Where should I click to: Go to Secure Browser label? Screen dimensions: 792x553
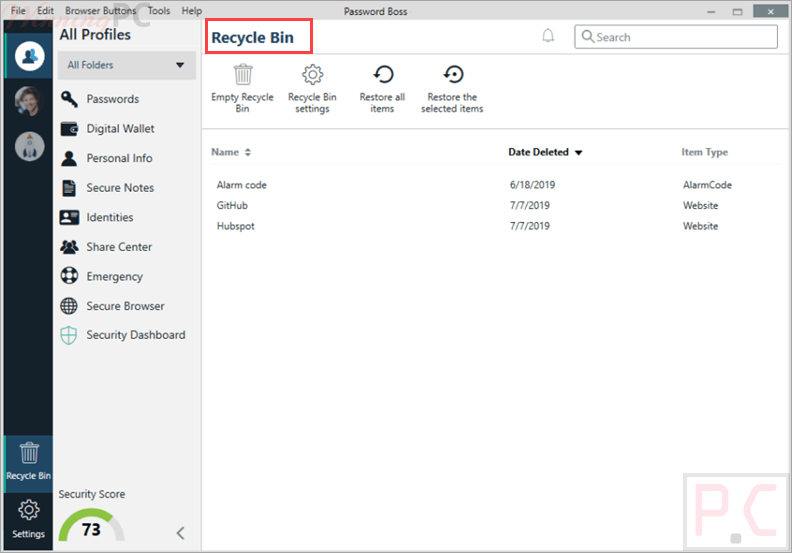(125, 306)
